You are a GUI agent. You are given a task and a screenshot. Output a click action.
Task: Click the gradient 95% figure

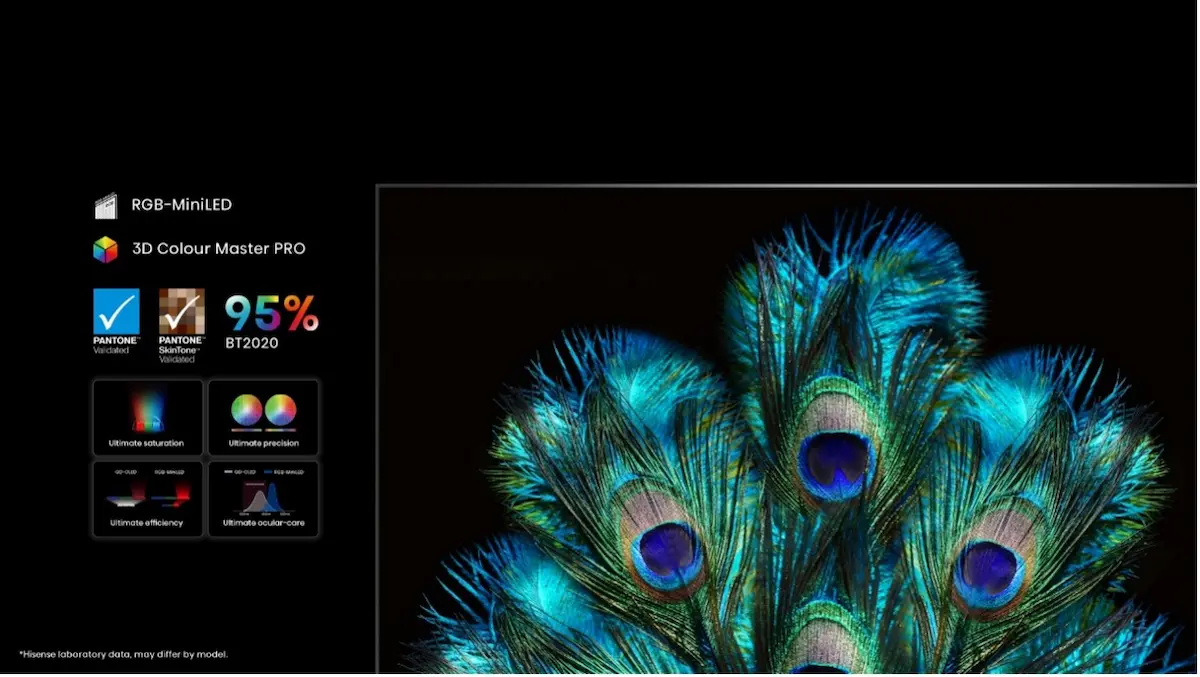pos(271,313)
